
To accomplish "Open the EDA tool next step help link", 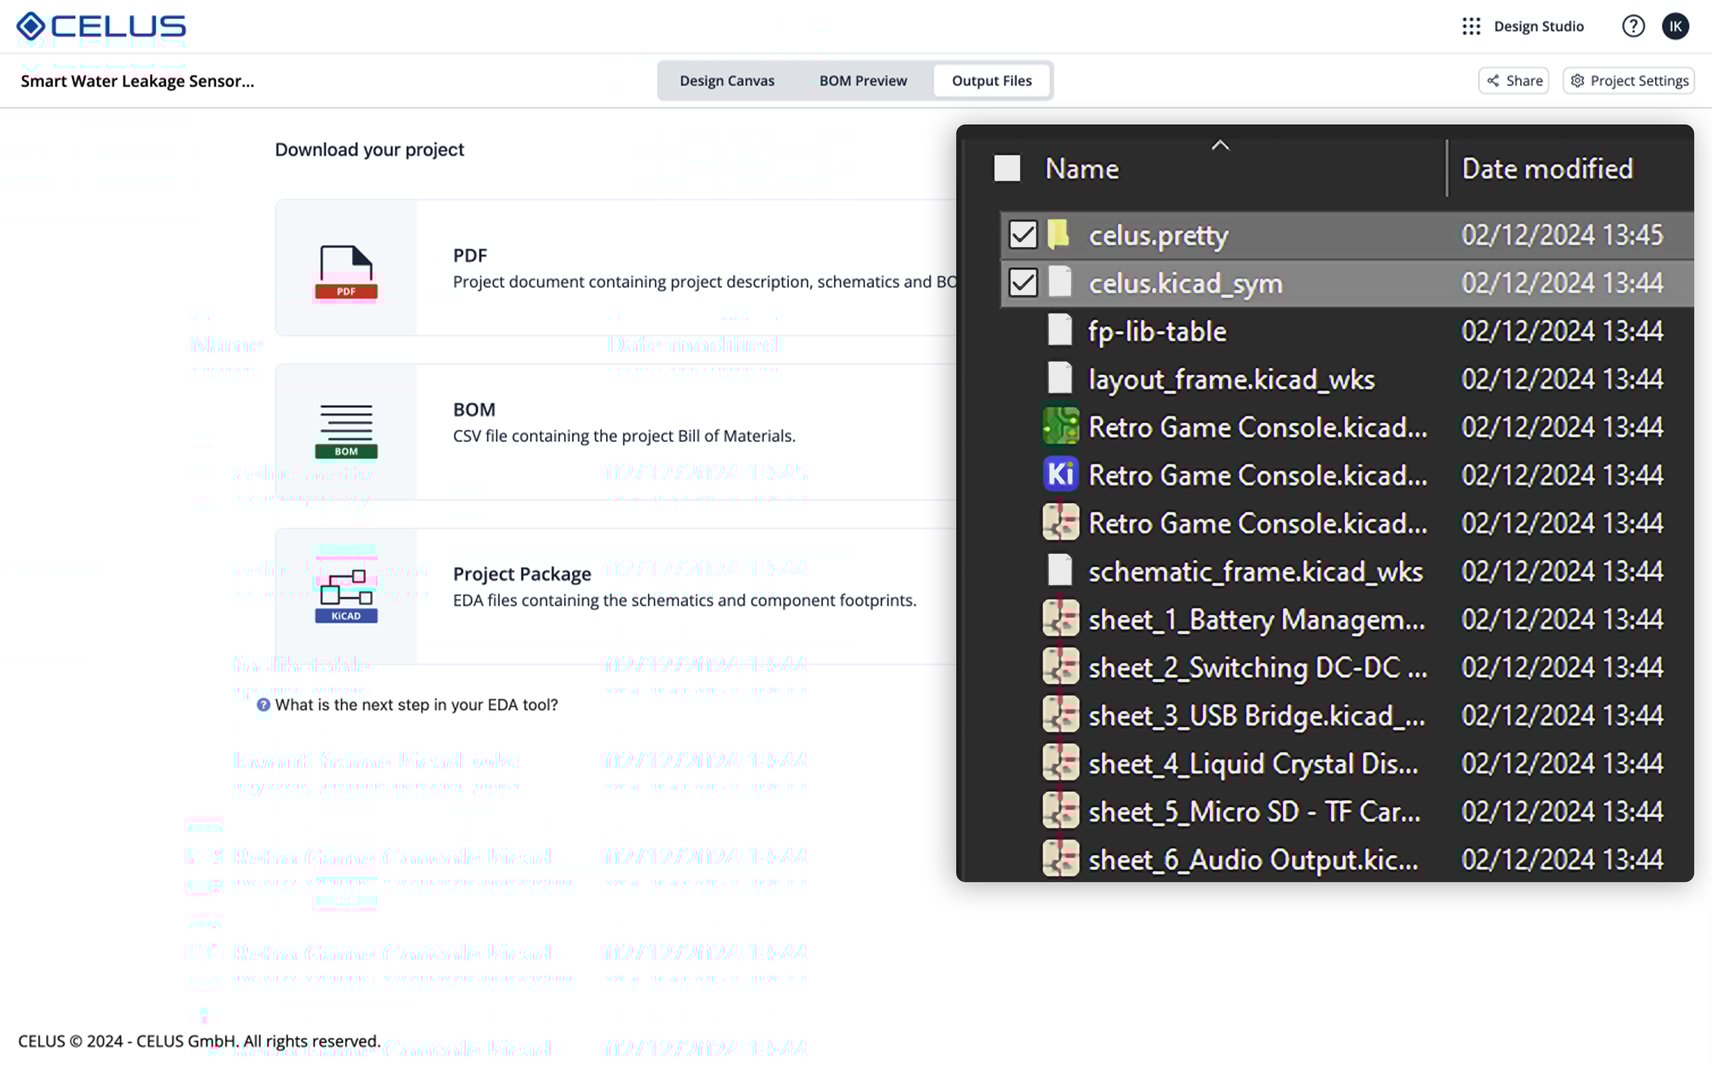I will [405, 704].
